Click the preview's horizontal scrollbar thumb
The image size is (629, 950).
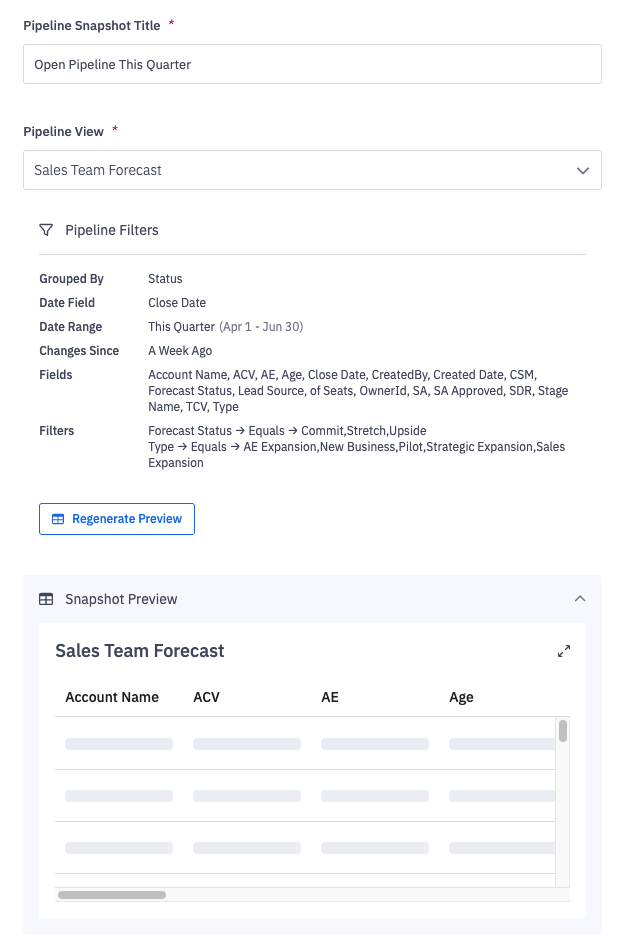click(112, 895)
